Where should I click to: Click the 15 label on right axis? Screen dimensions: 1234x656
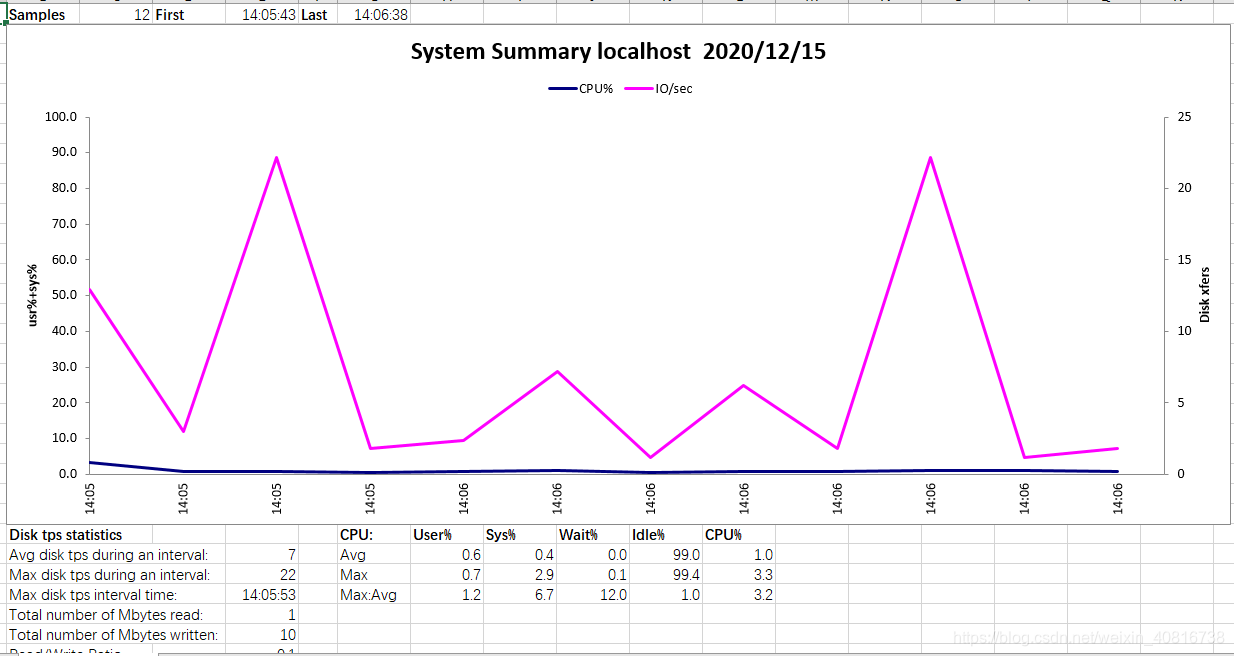pos(1185,259)
